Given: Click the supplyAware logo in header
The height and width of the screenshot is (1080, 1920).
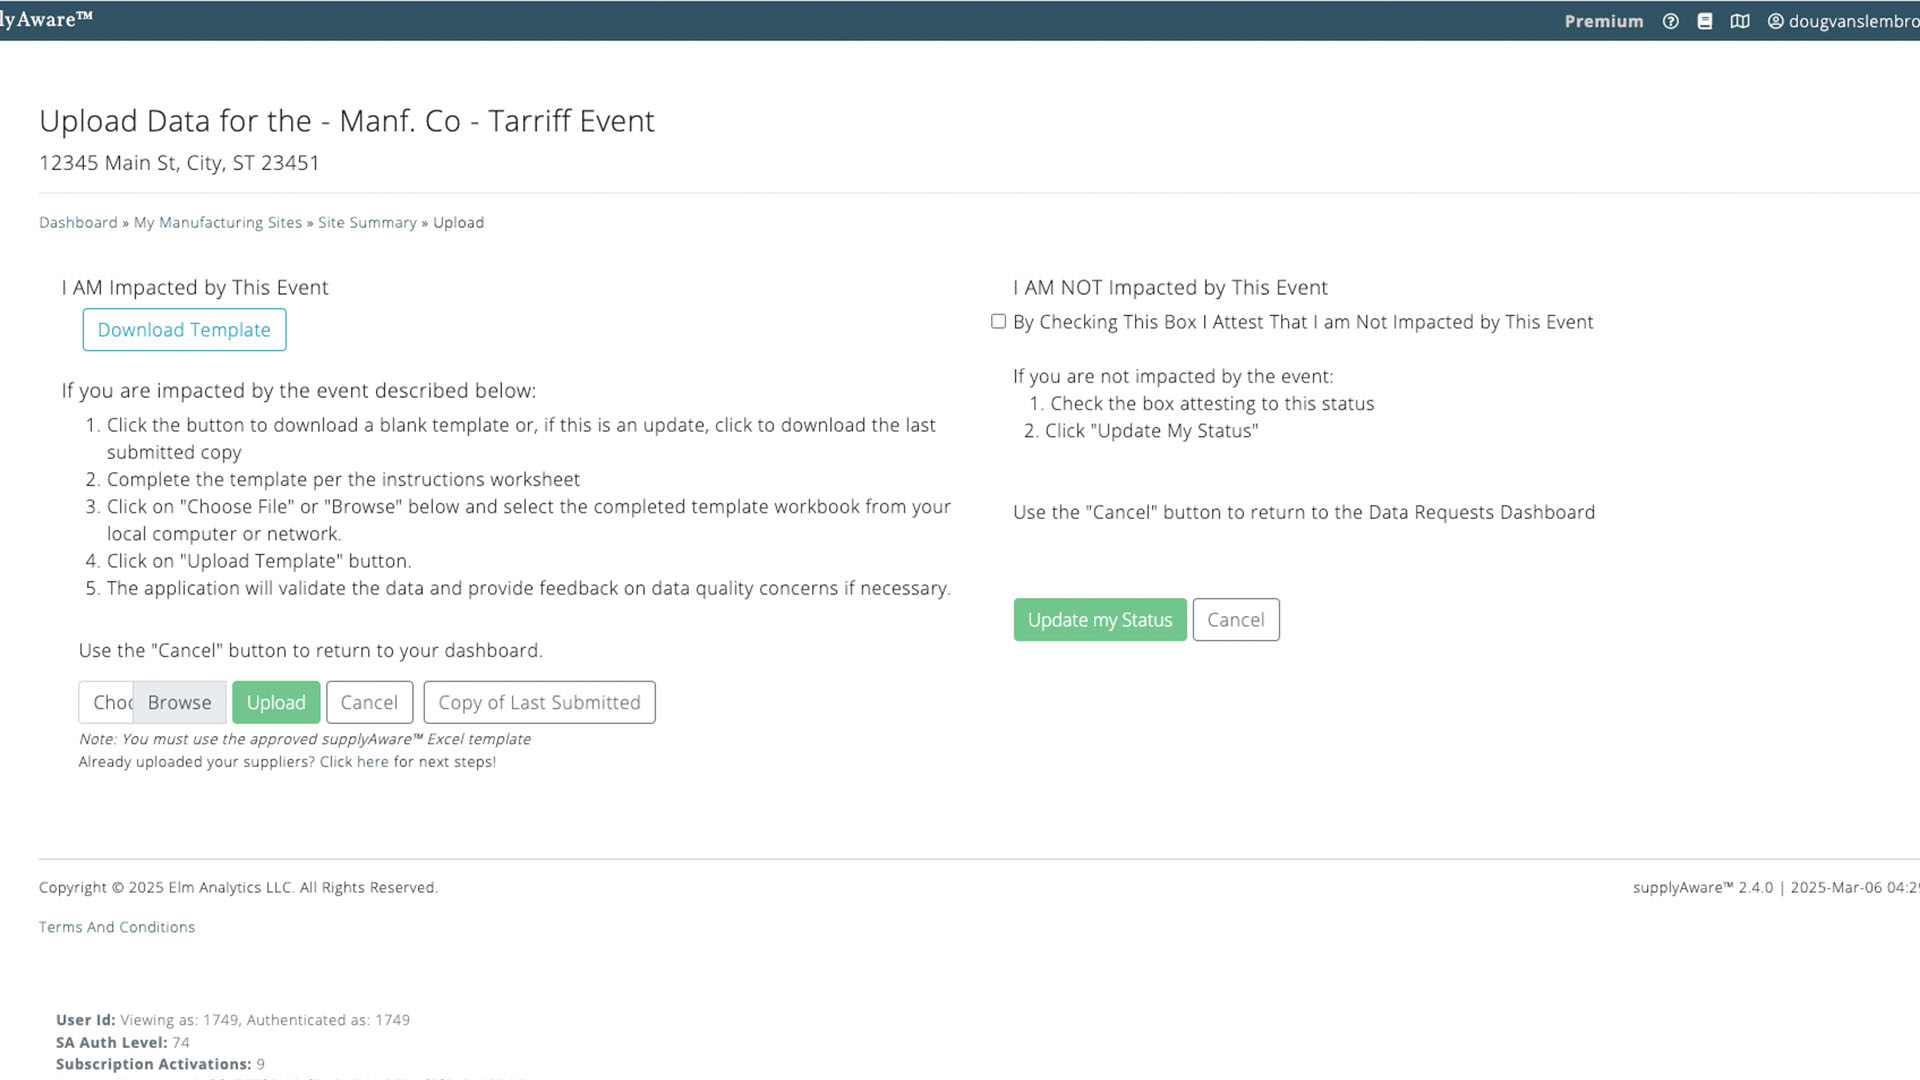Looking at the screenshot, I should [x=46, y=18].
